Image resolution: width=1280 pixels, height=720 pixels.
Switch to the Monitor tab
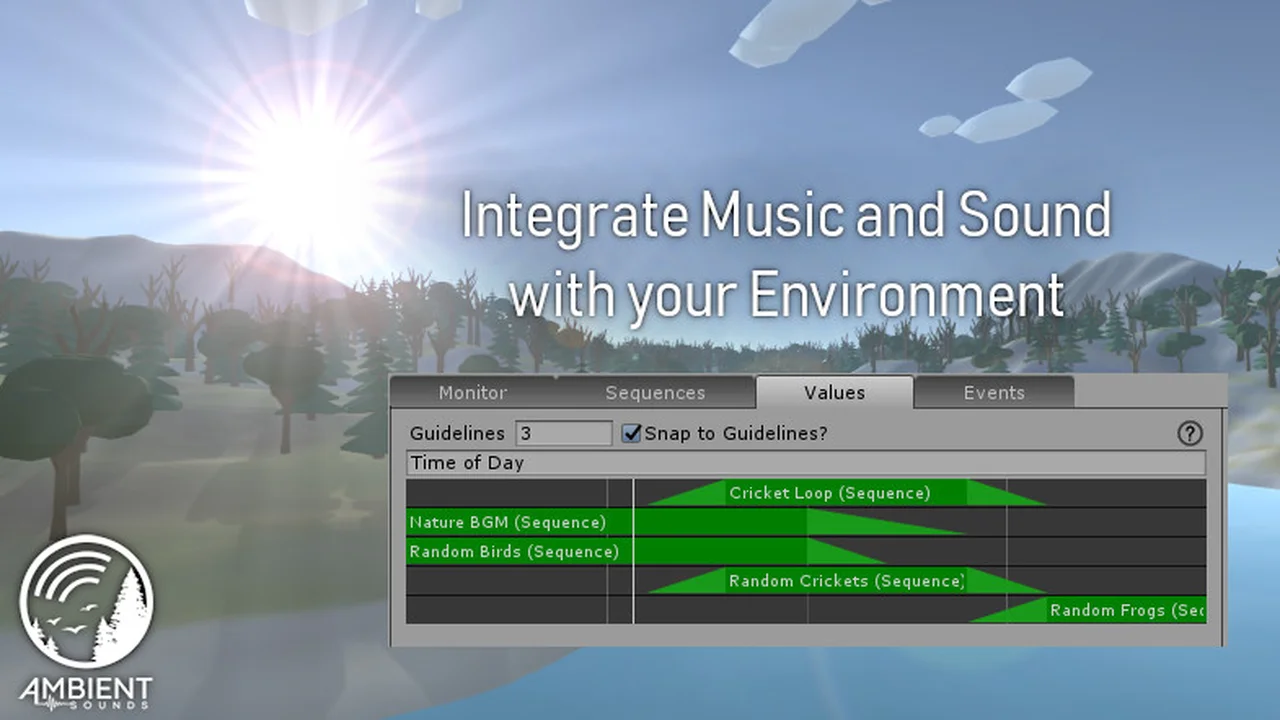click(x=473, y=393)
